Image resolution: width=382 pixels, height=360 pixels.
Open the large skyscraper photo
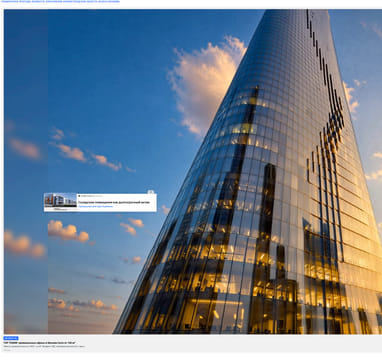point(193,171)
